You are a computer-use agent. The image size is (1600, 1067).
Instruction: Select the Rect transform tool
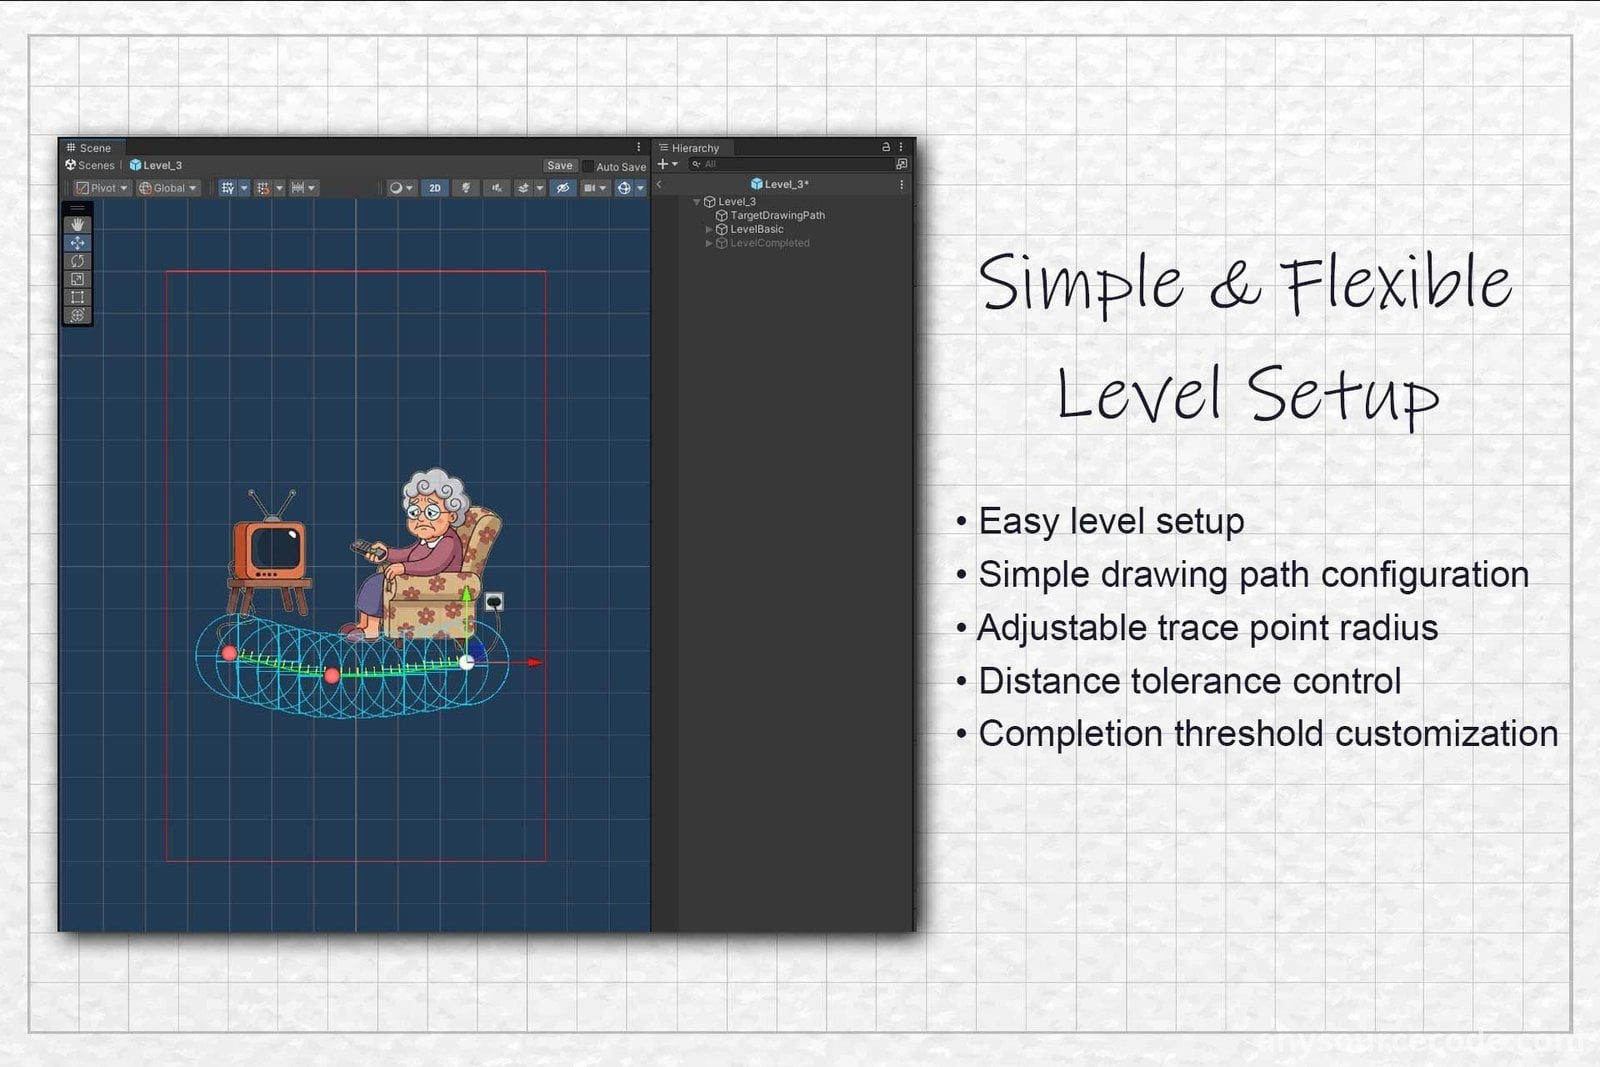[77, 297]
